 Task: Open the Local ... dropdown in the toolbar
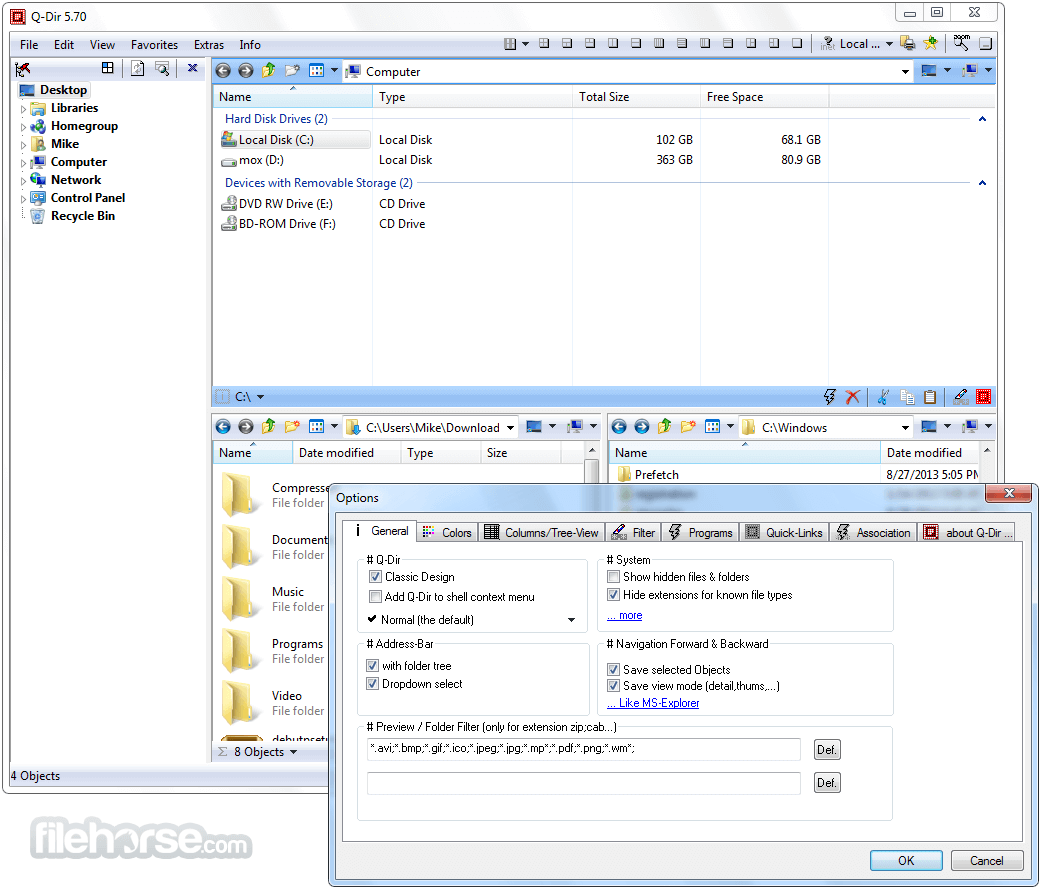(890, 44)
